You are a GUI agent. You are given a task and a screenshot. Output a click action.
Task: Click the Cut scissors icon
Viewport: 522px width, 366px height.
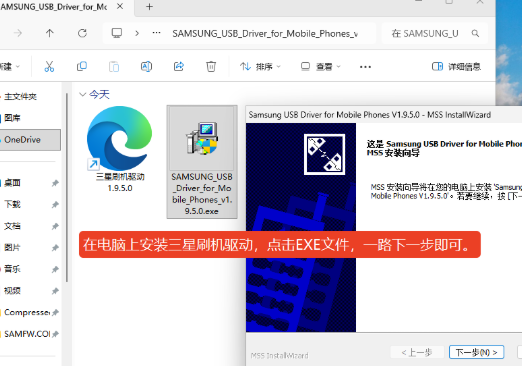pos(49,67)
